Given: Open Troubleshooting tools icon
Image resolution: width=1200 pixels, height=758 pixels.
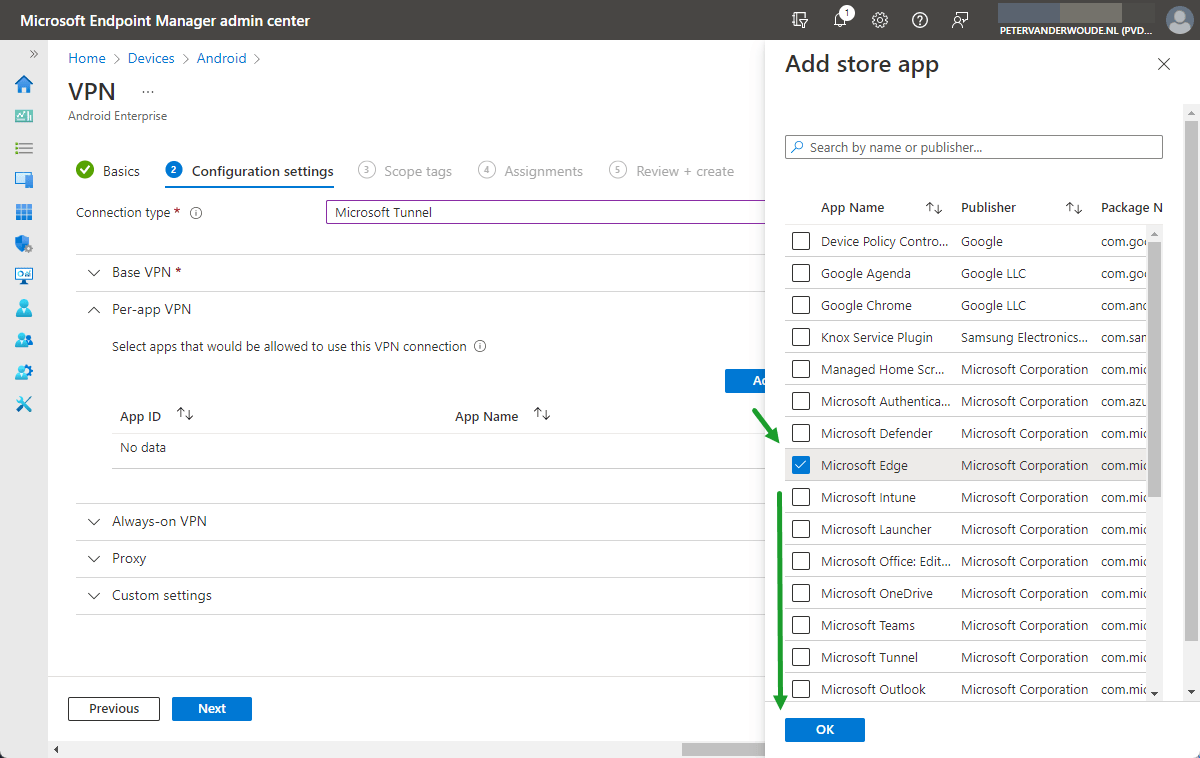Looking at the screenshot, I should [24, 404].
